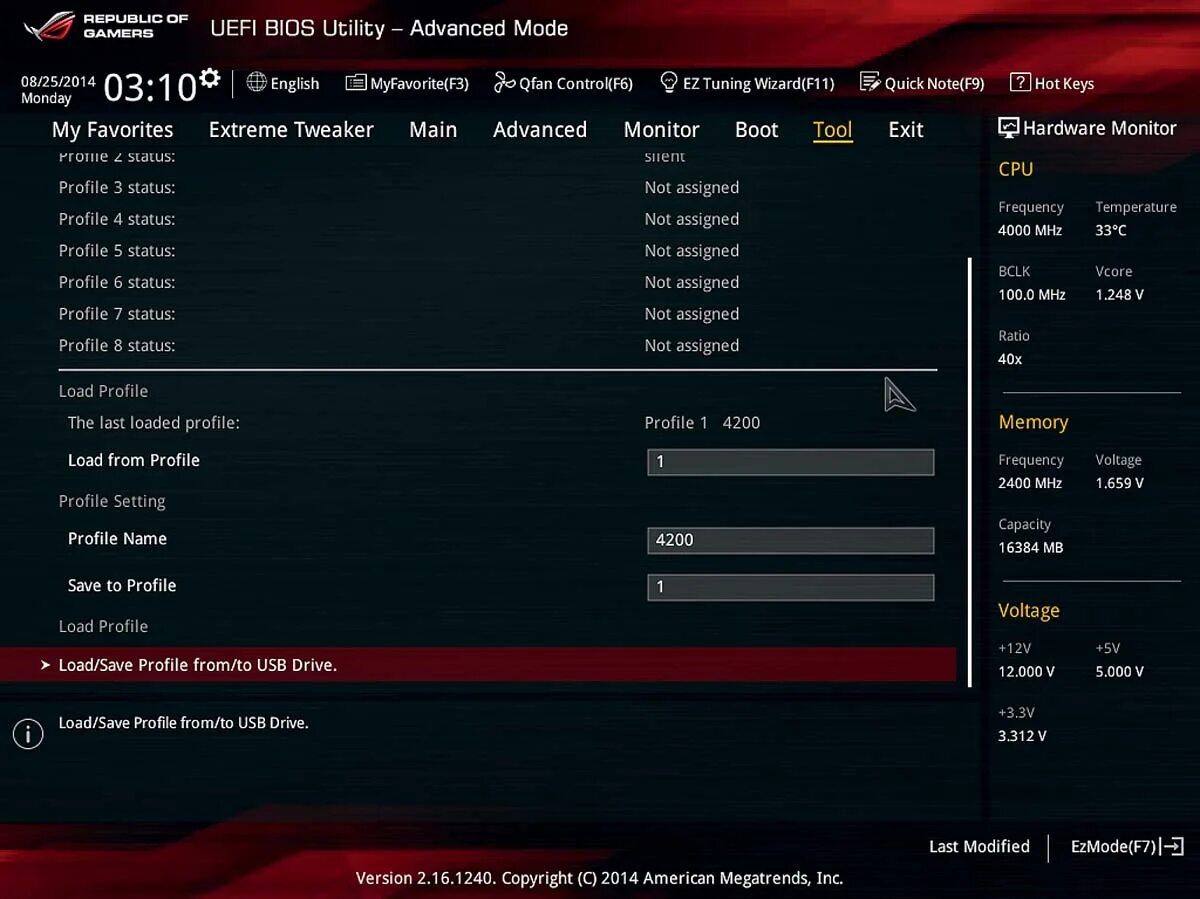This screenshot has height=899, width=1200.
Task: Select the Profile 7 status row
Action: 497,314
